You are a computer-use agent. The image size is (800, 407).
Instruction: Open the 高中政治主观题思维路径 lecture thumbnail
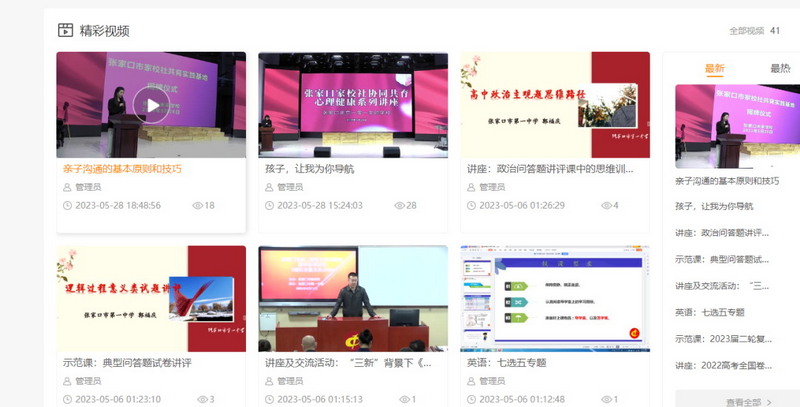(555, 105)
